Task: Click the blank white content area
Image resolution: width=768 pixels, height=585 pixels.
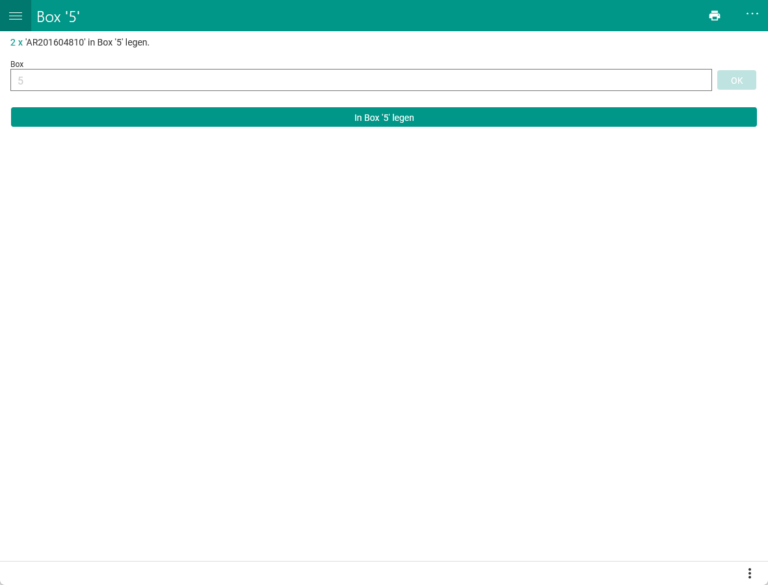Action: [384, 340]
